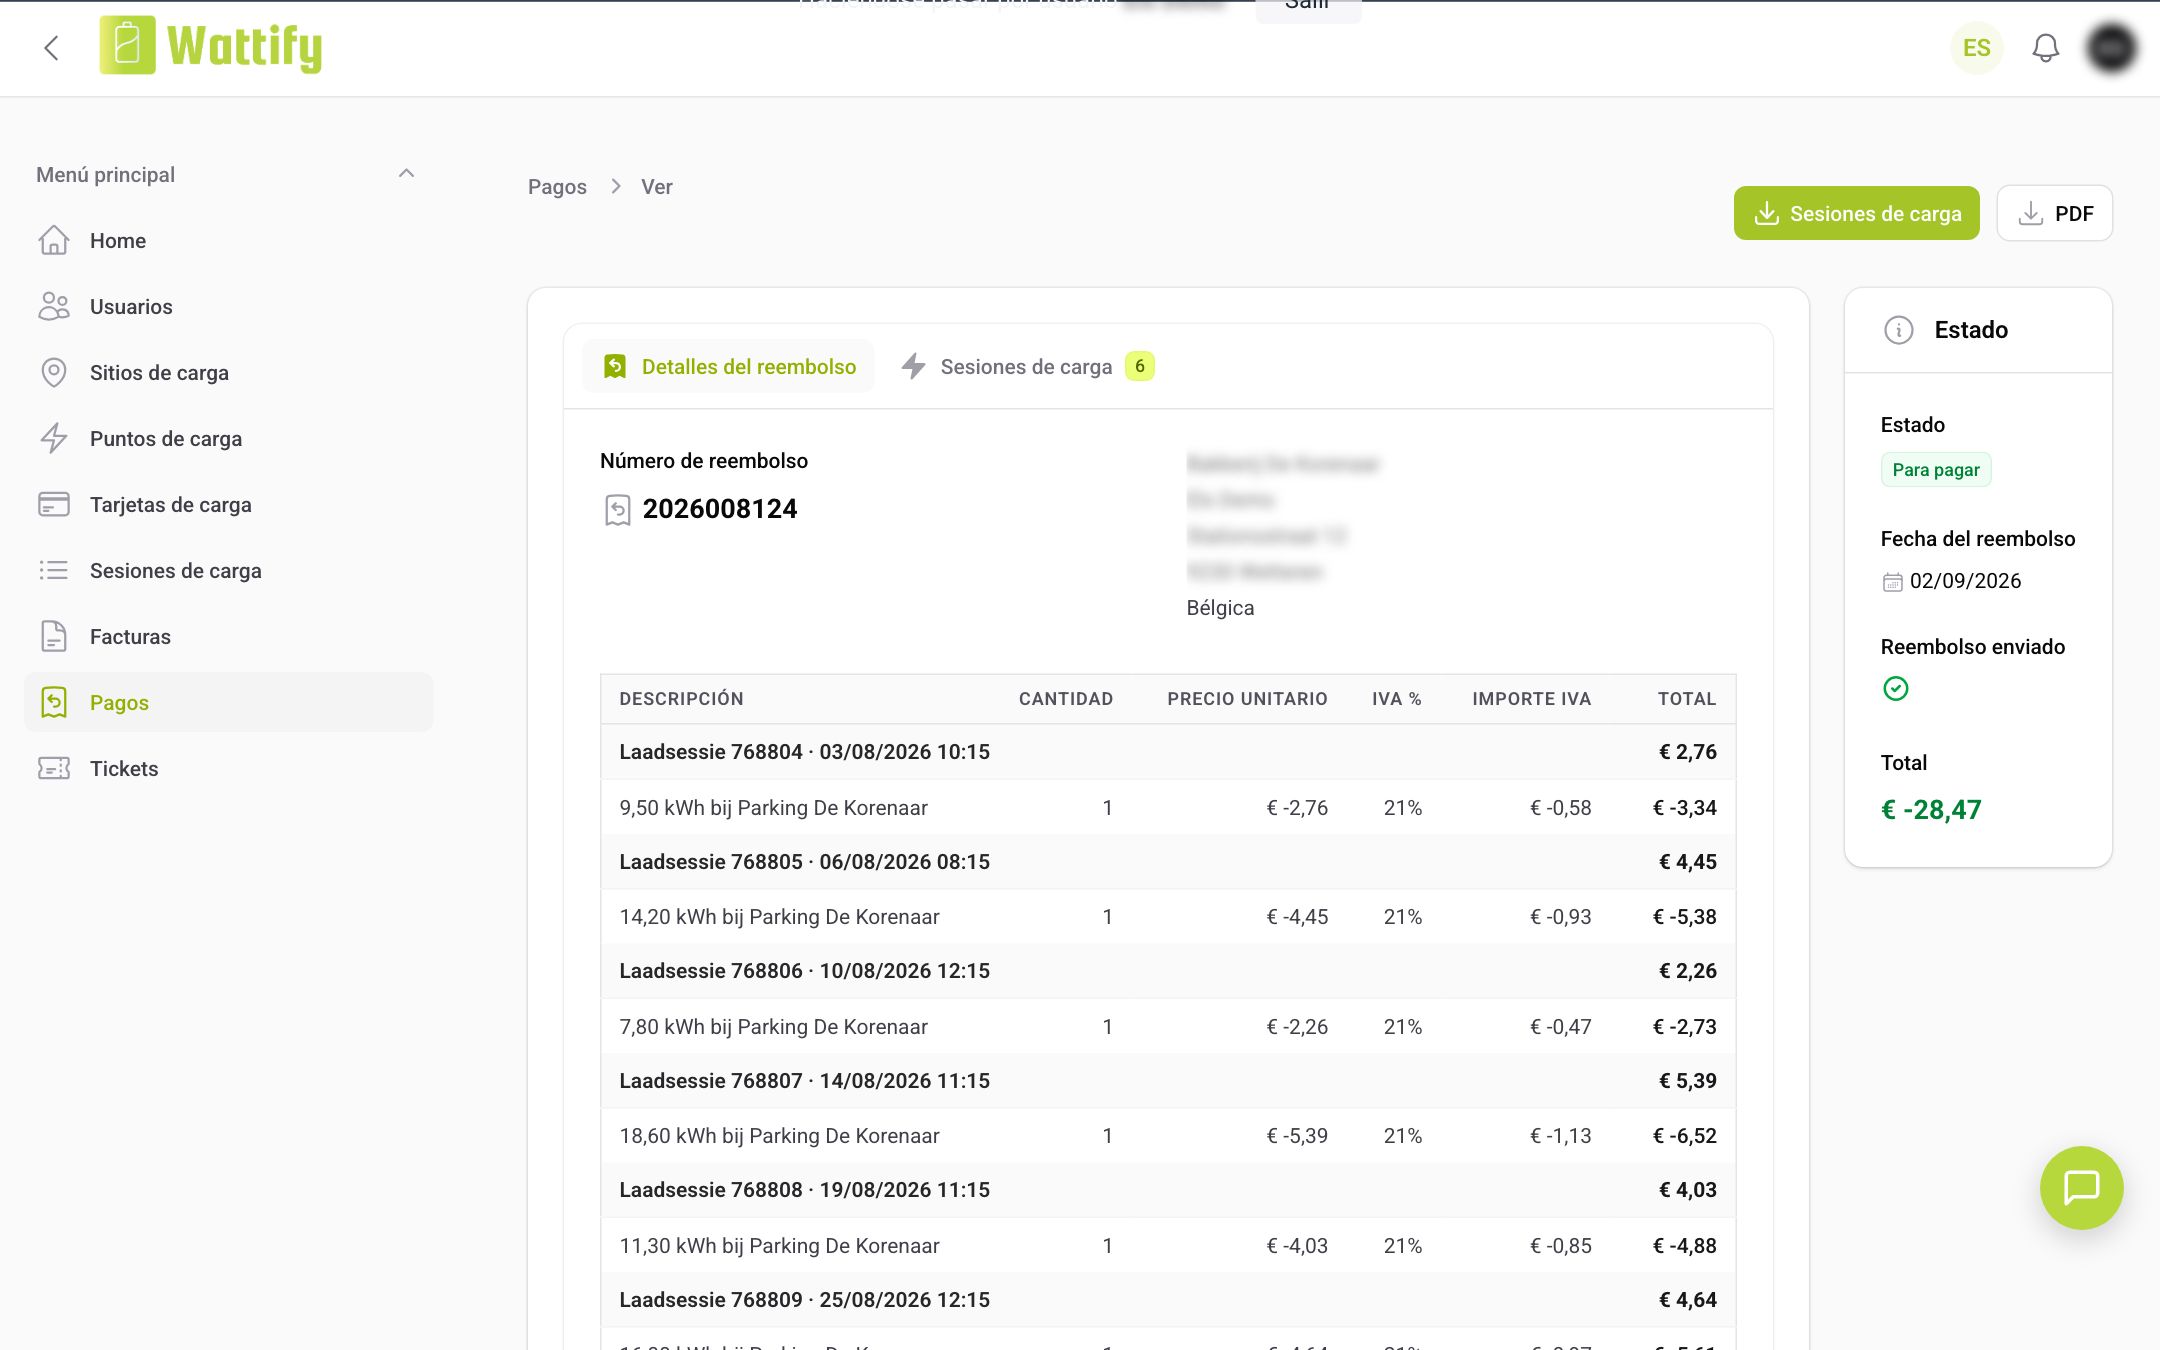
Task: Open Sesiones de carga in the sidebar
Action: pyautogui.click(x=228, y=571)
